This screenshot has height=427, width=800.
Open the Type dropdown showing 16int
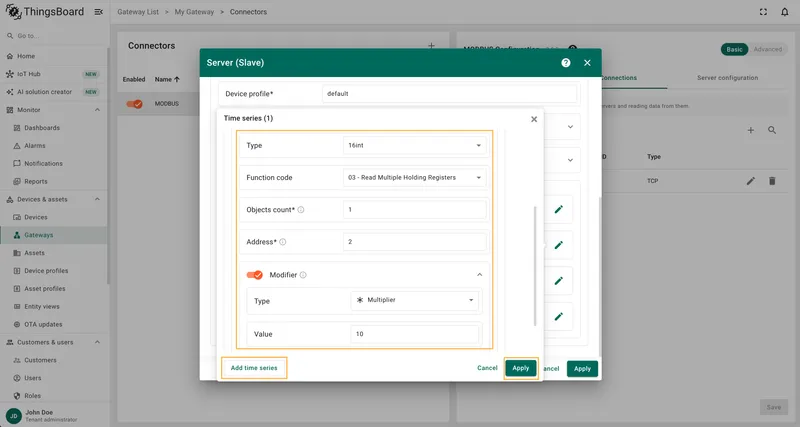pos(414,145)
